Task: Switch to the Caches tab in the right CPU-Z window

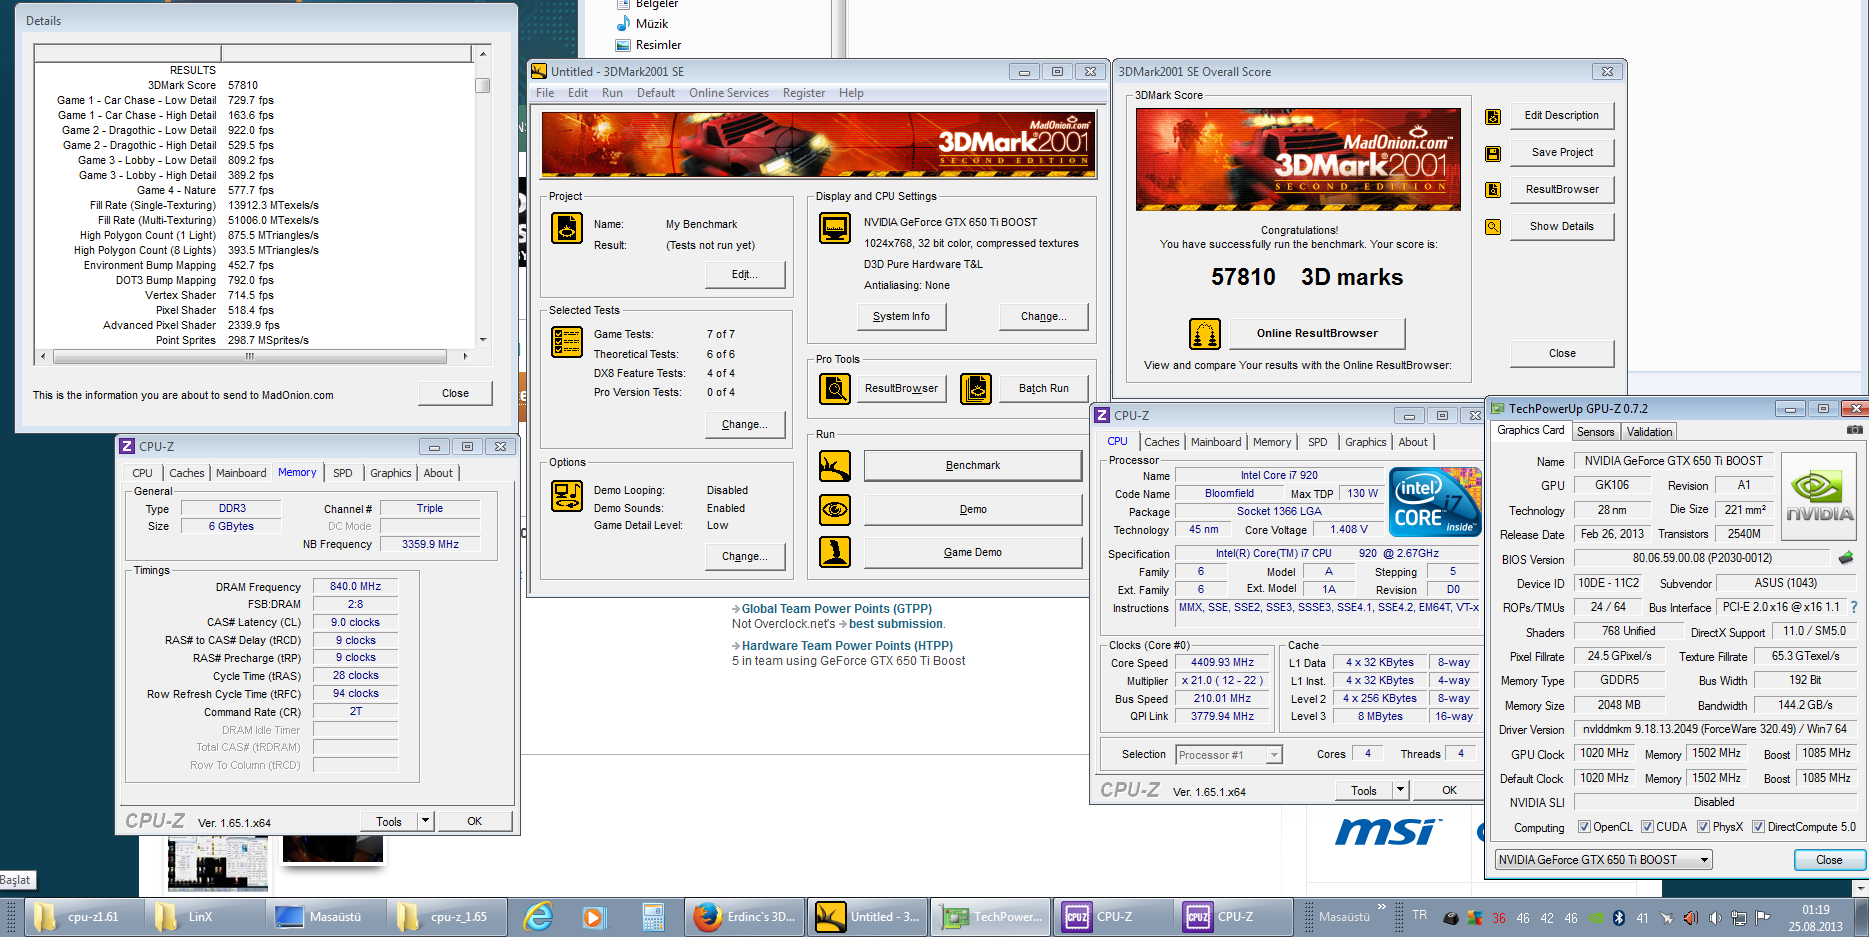Action: point(1161,442)
